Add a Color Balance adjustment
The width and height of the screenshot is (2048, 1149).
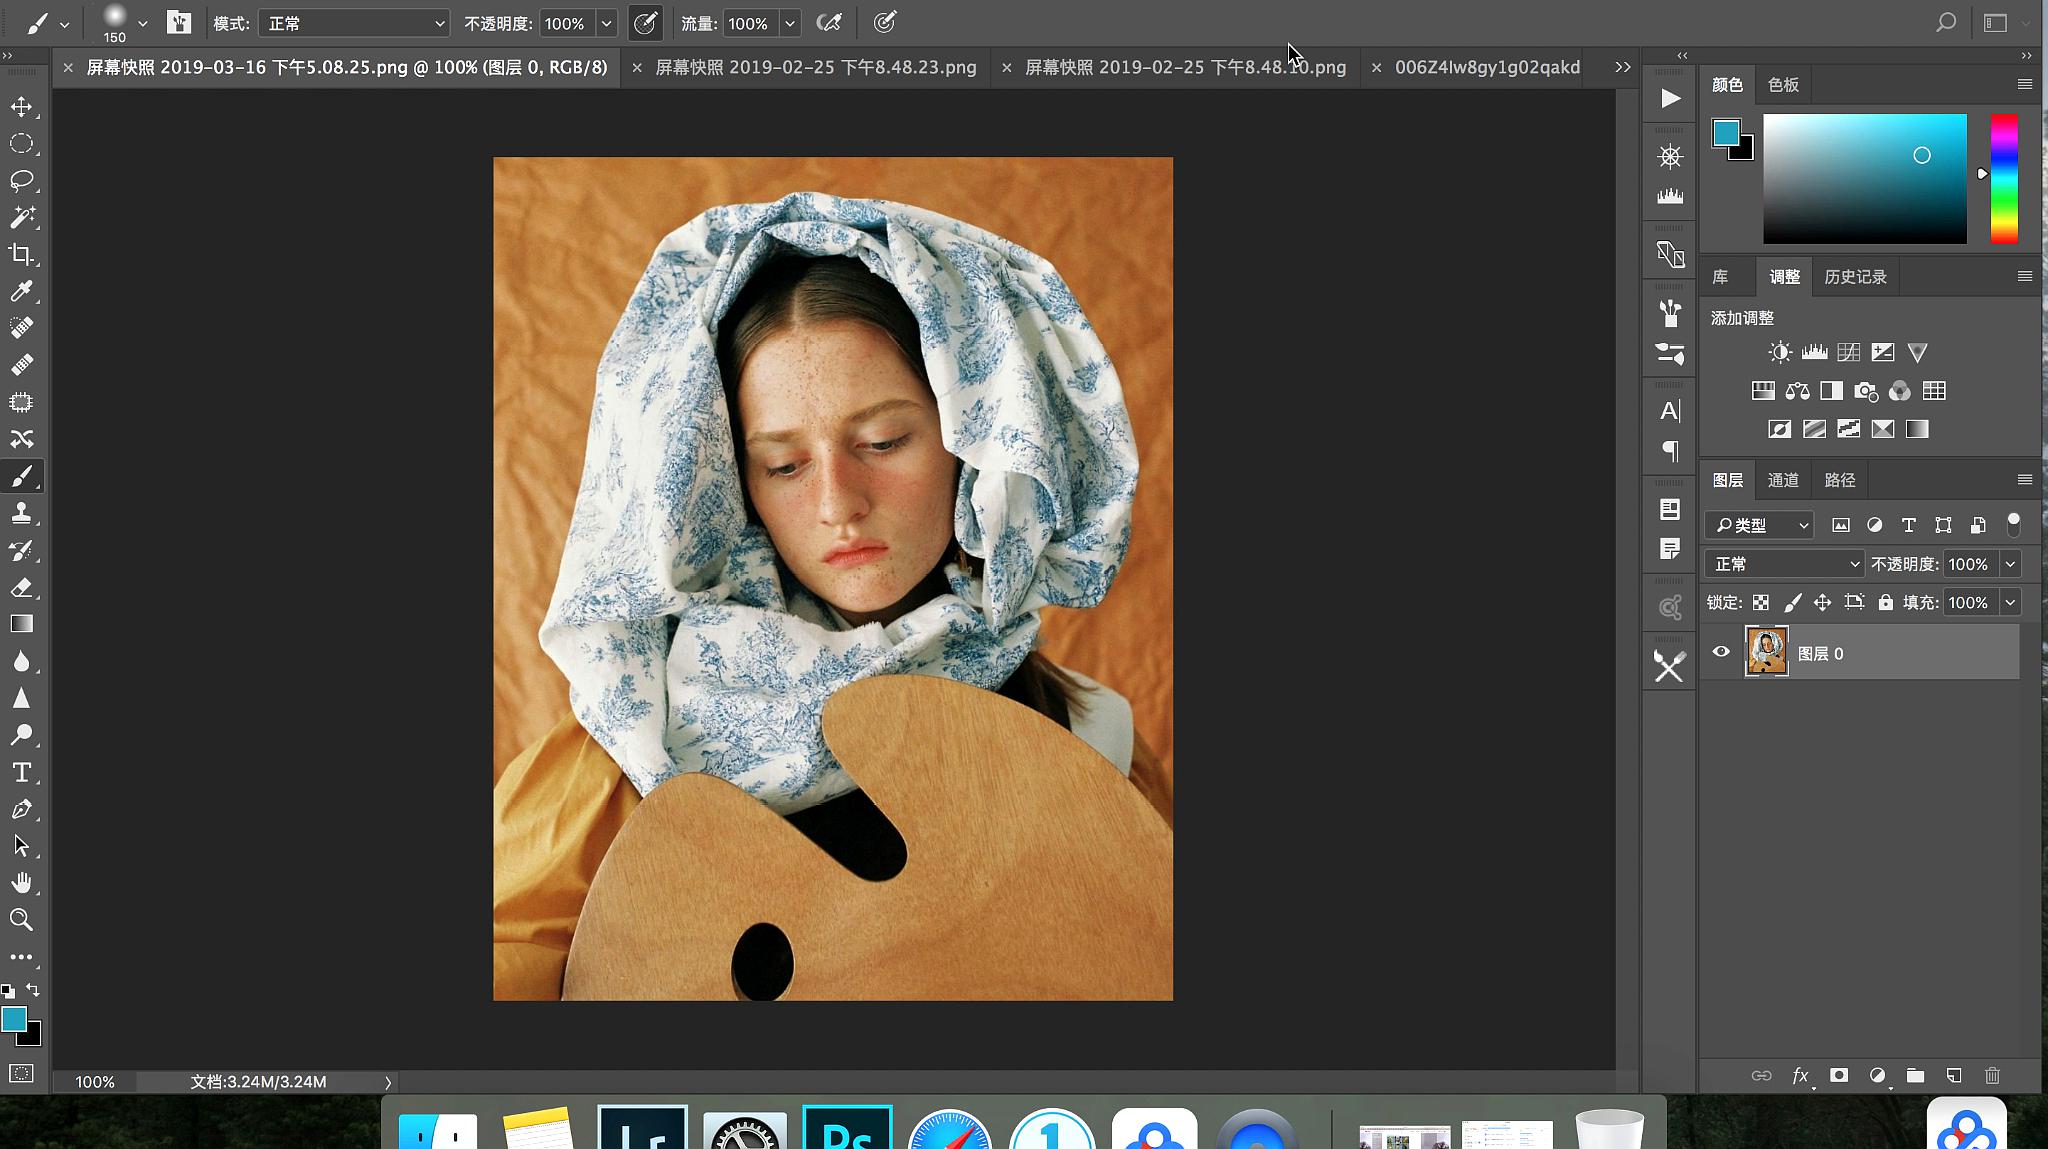point(1797,391)
